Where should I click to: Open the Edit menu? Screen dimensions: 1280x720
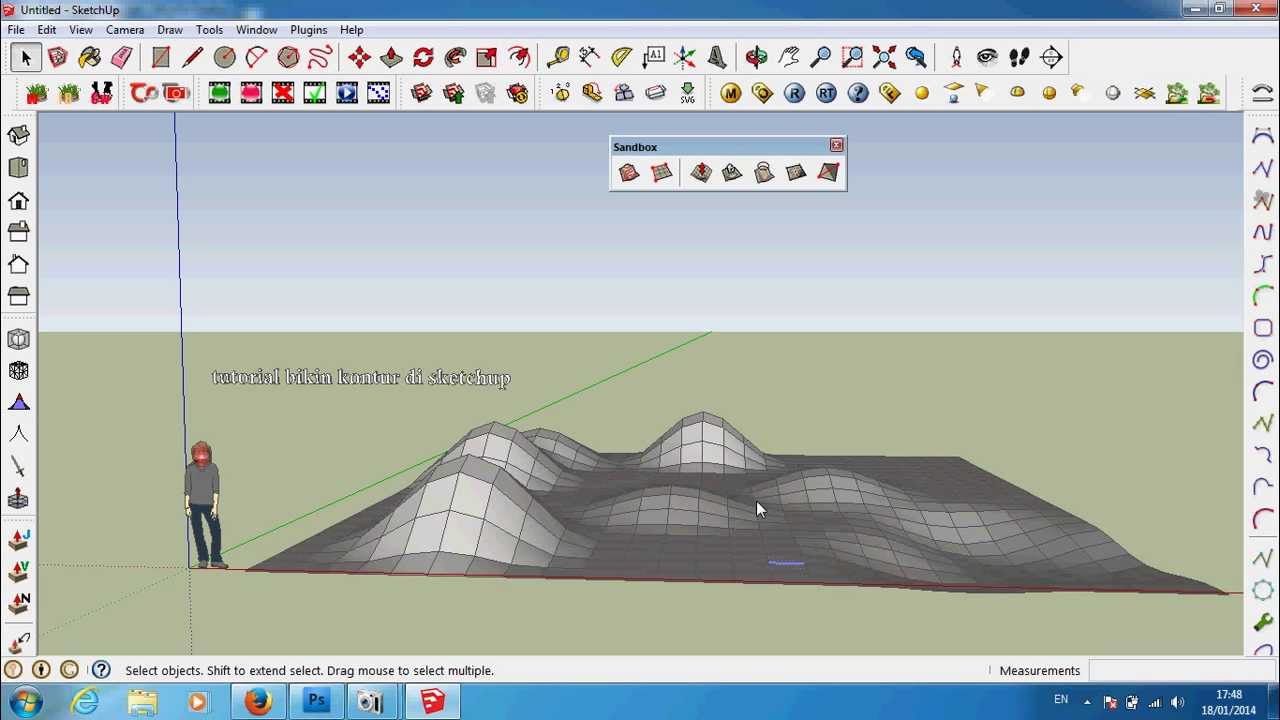pyautogui.click(x=47, y=30)
